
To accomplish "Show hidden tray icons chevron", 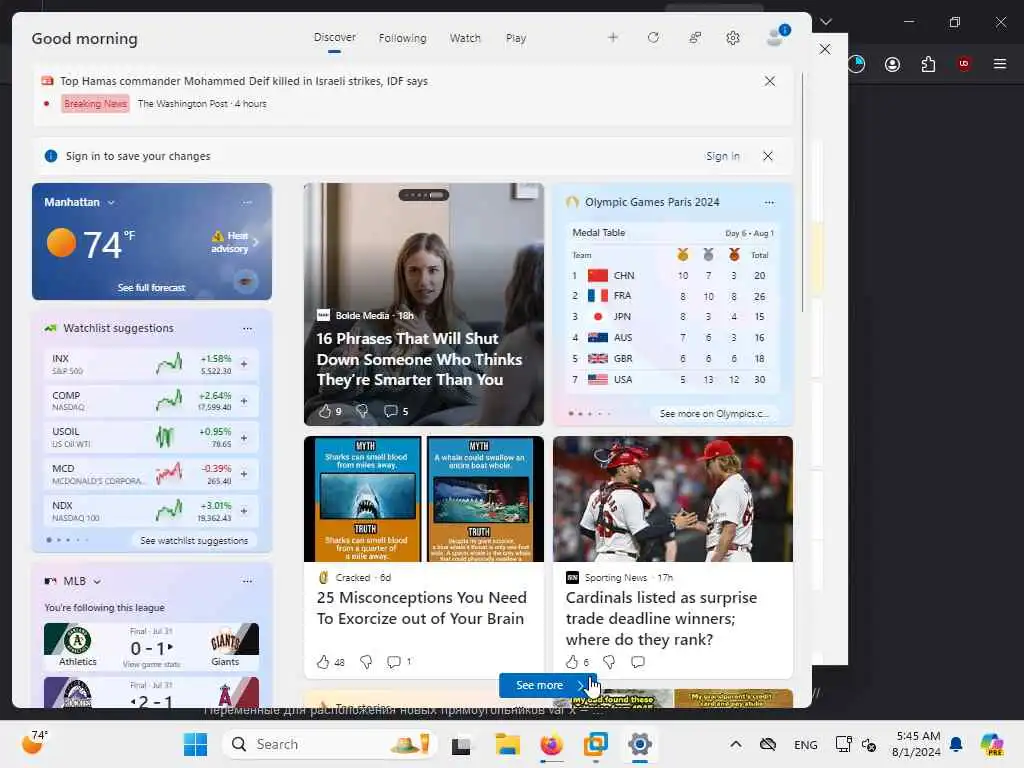I will [735, 744].
